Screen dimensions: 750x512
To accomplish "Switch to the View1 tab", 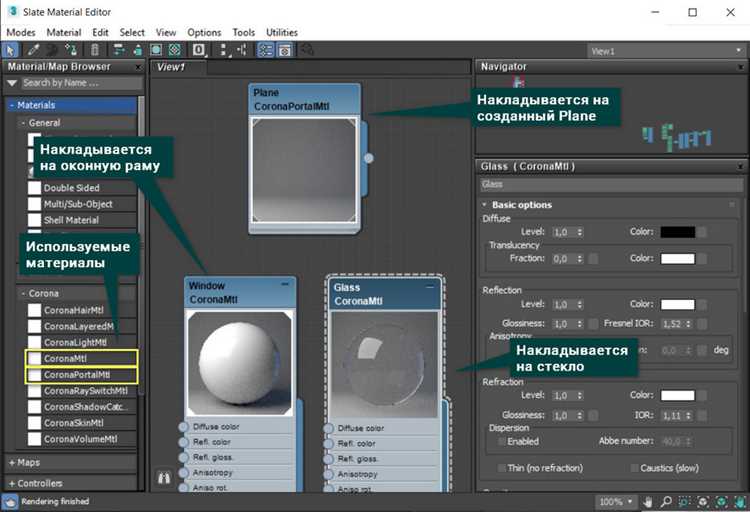I will [x=179, y=67].
